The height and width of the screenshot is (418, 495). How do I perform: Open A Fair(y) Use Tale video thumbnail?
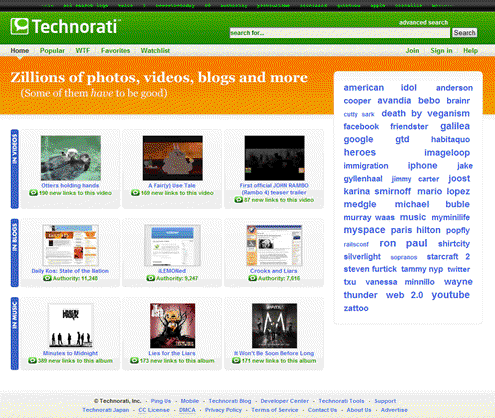point(173,158)
